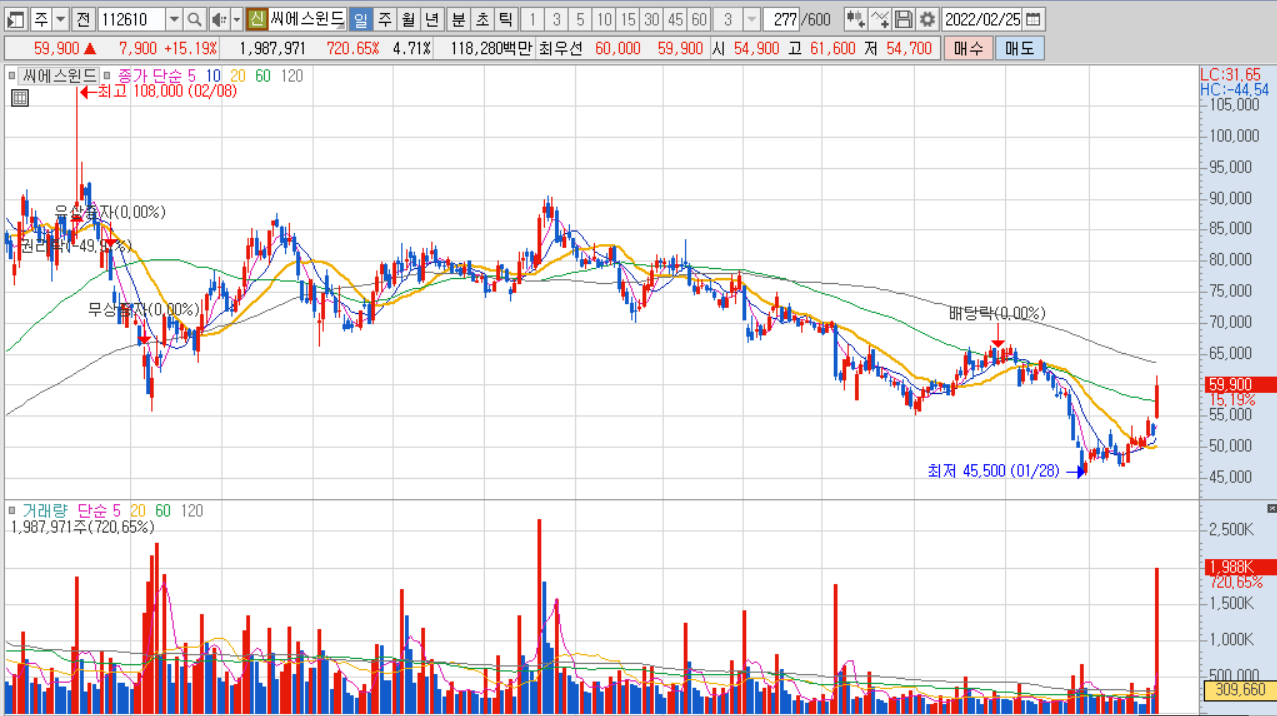Click the stock name field 씨에스윈드 in toolbar
Screen dimensions: 1277x716
307,19
